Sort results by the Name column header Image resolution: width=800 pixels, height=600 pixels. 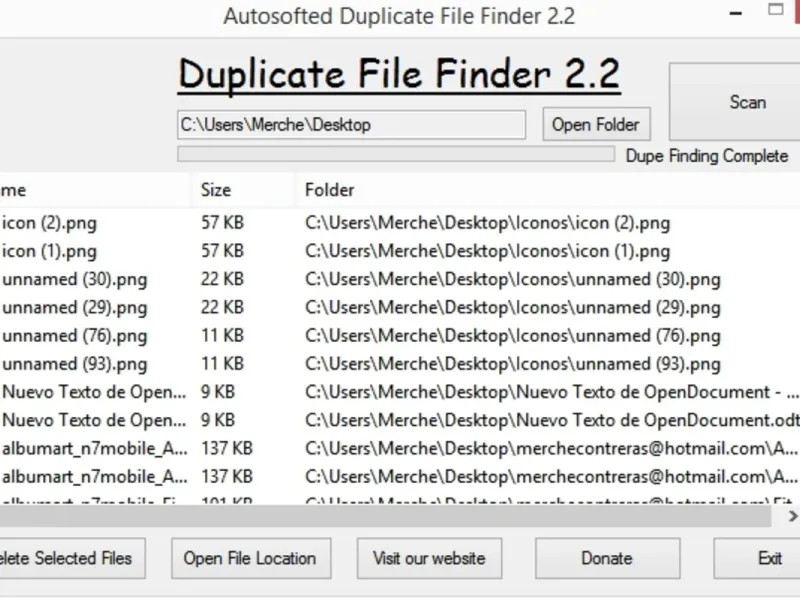coord(14,190)
